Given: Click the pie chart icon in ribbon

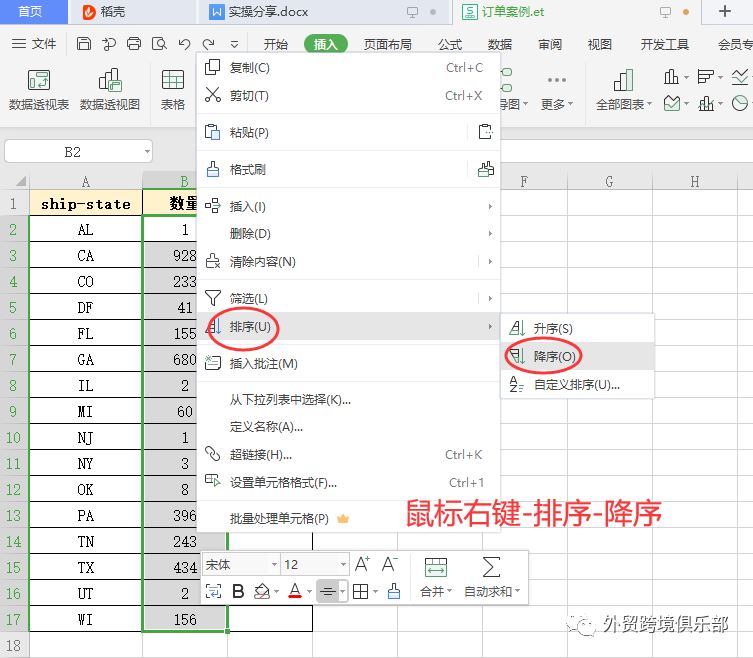Looking at the screenshot, I should pyautogui.click(x=740, y=103).
